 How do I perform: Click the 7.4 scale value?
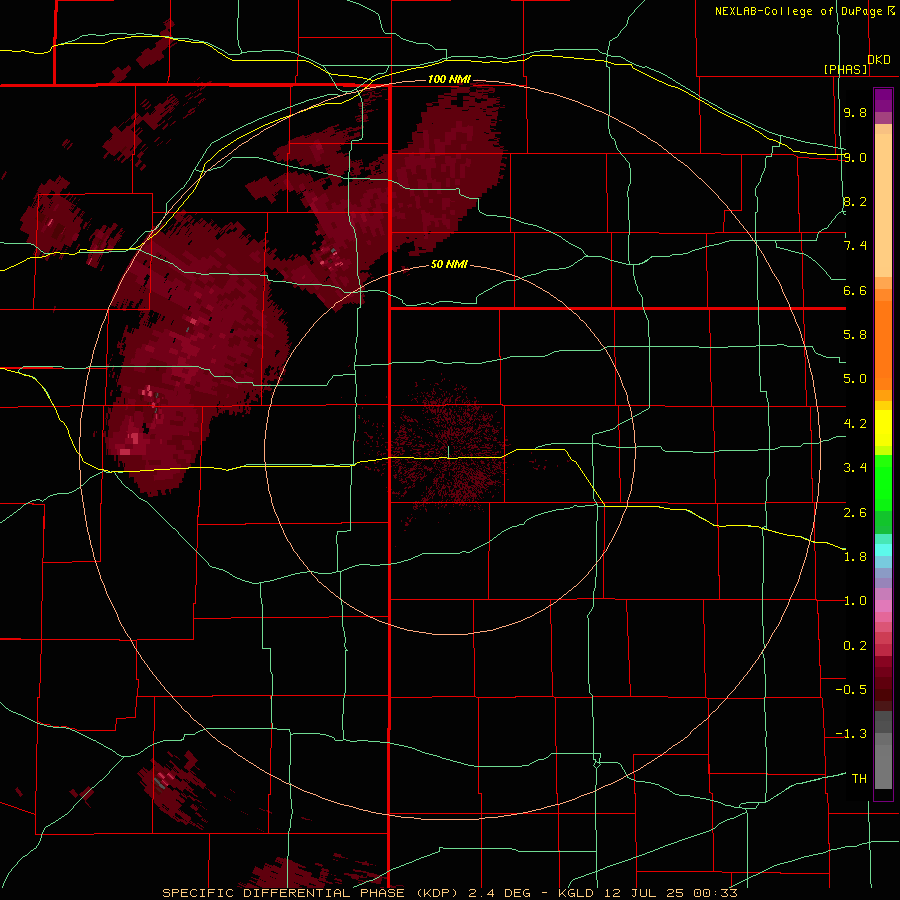pos(855,246)
